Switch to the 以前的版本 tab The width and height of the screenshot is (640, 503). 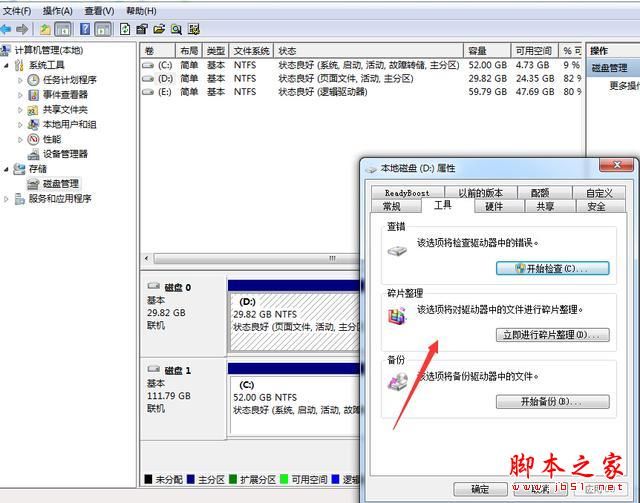481,193
